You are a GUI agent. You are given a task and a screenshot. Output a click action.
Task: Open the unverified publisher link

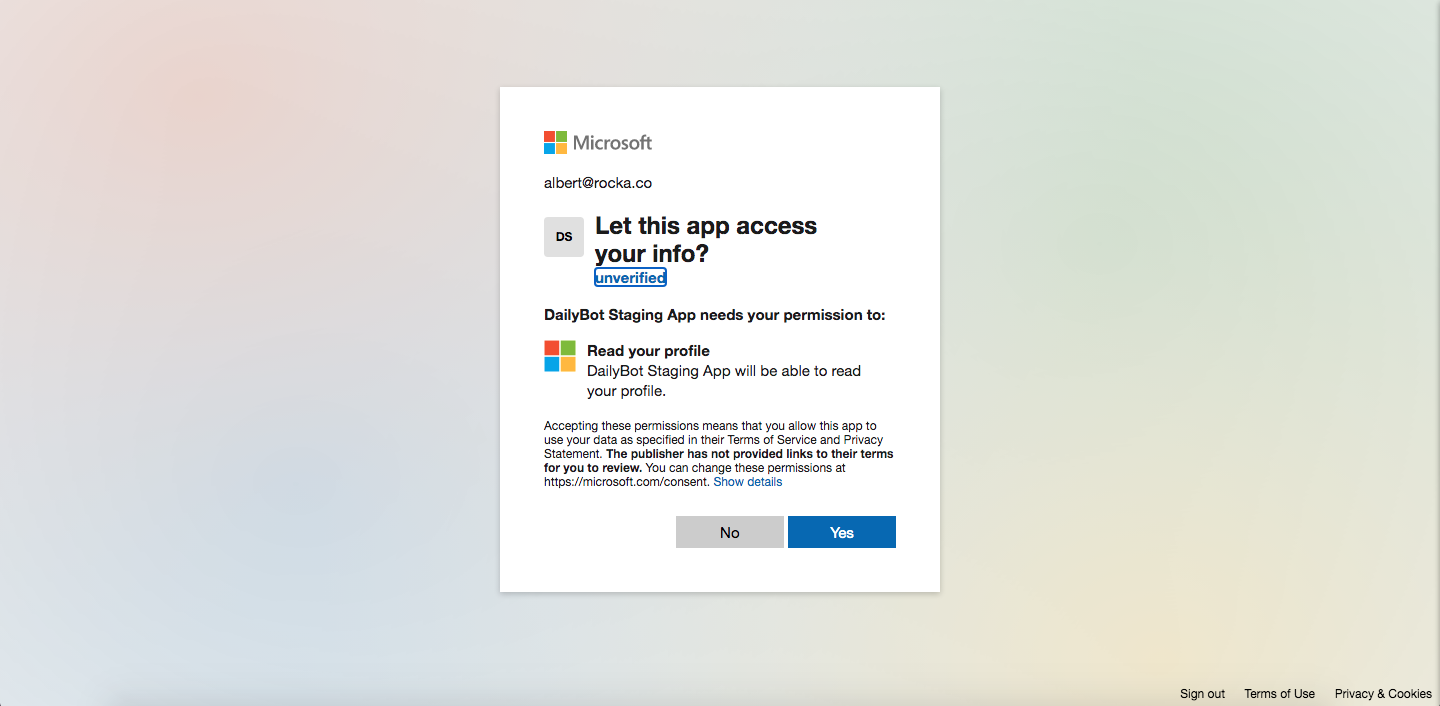click(x=630, y=278)
